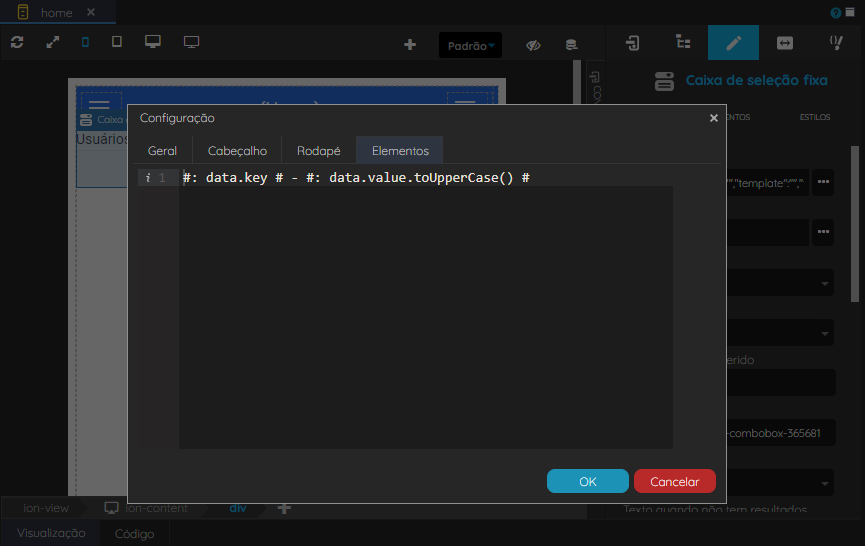Click the help question mark icon

(836, 13)
